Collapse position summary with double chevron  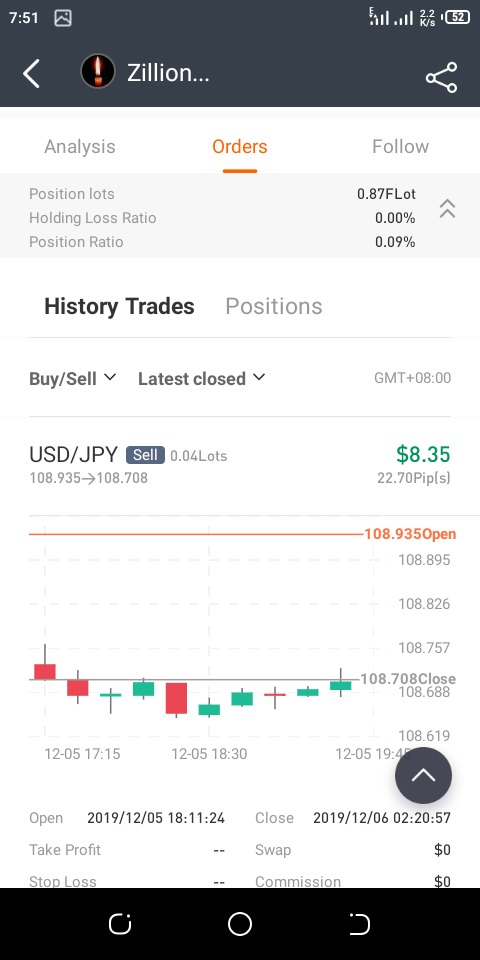click(x=448, y=208)
